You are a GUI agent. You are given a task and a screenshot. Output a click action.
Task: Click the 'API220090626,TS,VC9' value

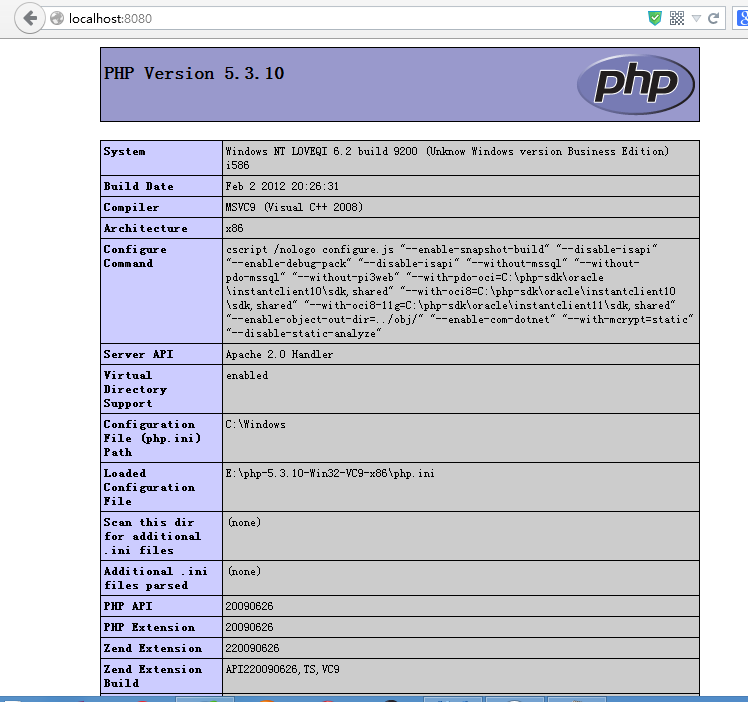282,669
